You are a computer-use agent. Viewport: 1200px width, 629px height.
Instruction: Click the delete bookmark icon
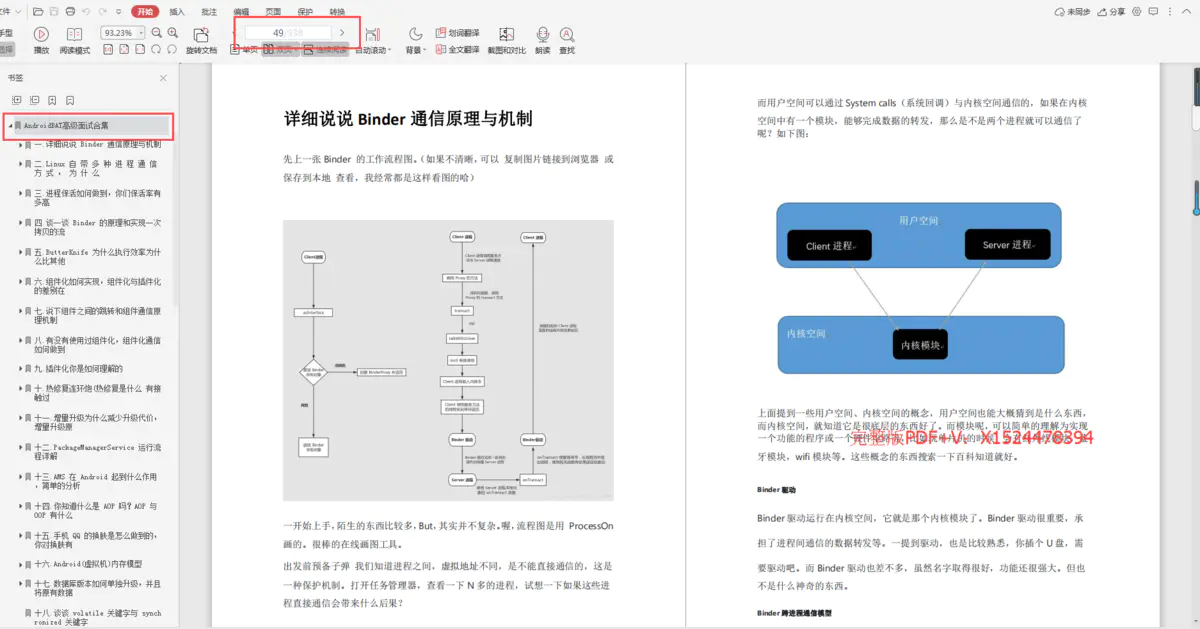(x=70, y=100)
